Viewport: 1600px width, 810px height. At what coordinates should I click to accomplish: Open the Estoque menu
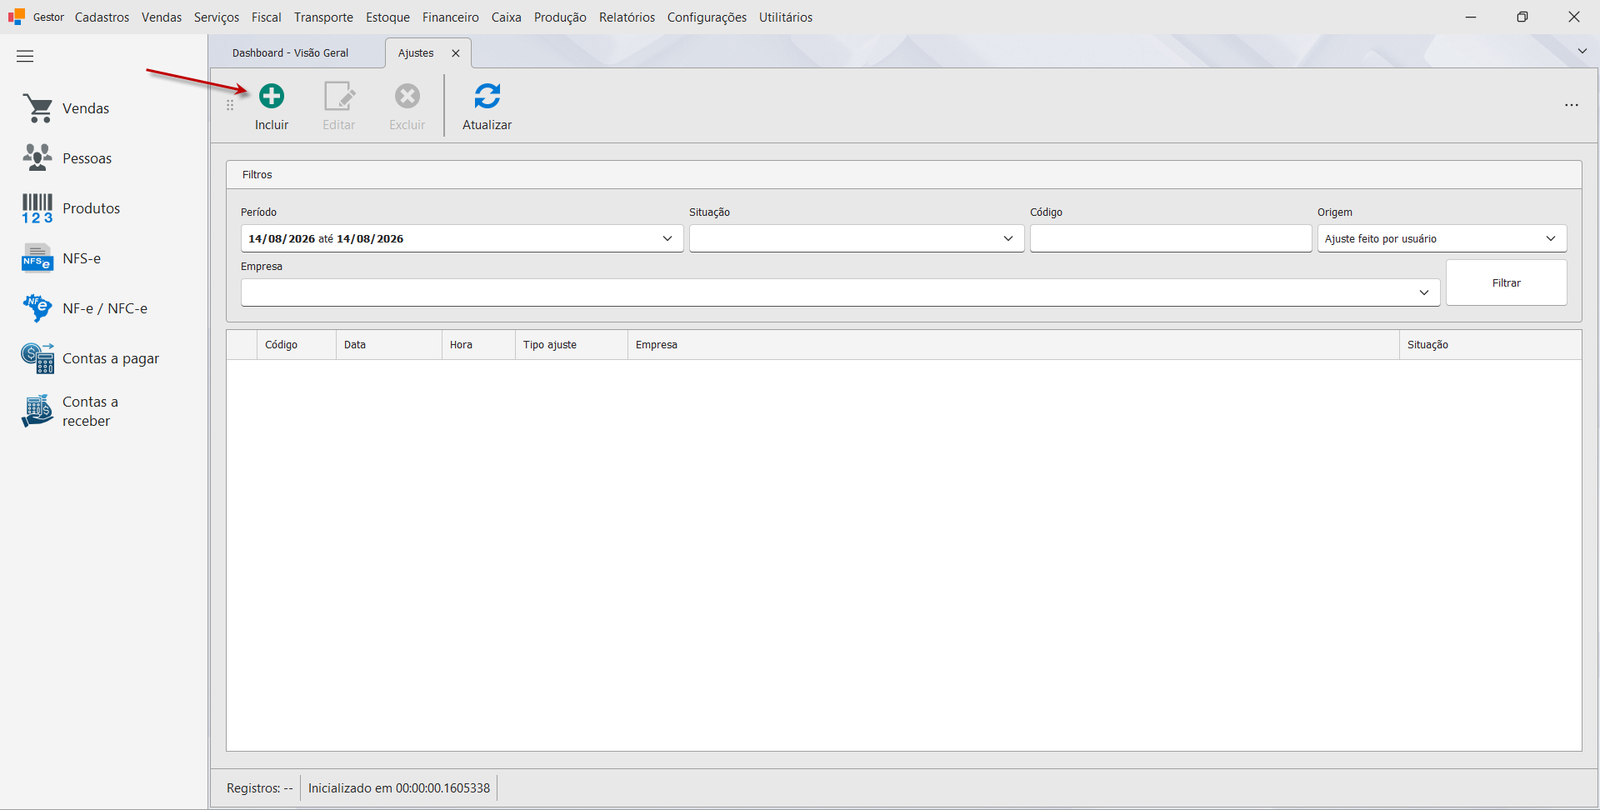pos(388,17)
